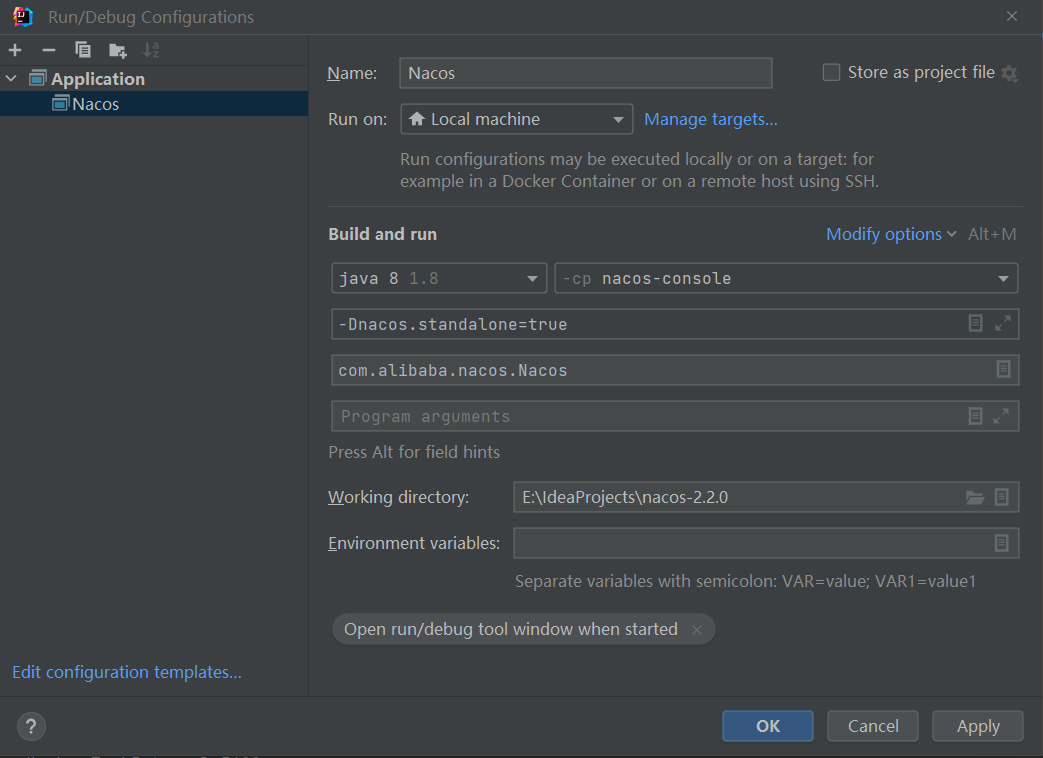The width and height of the screenshot is (1043, 758).
Task: Click the 'Build and run' section heading
Action: point(382,234)
